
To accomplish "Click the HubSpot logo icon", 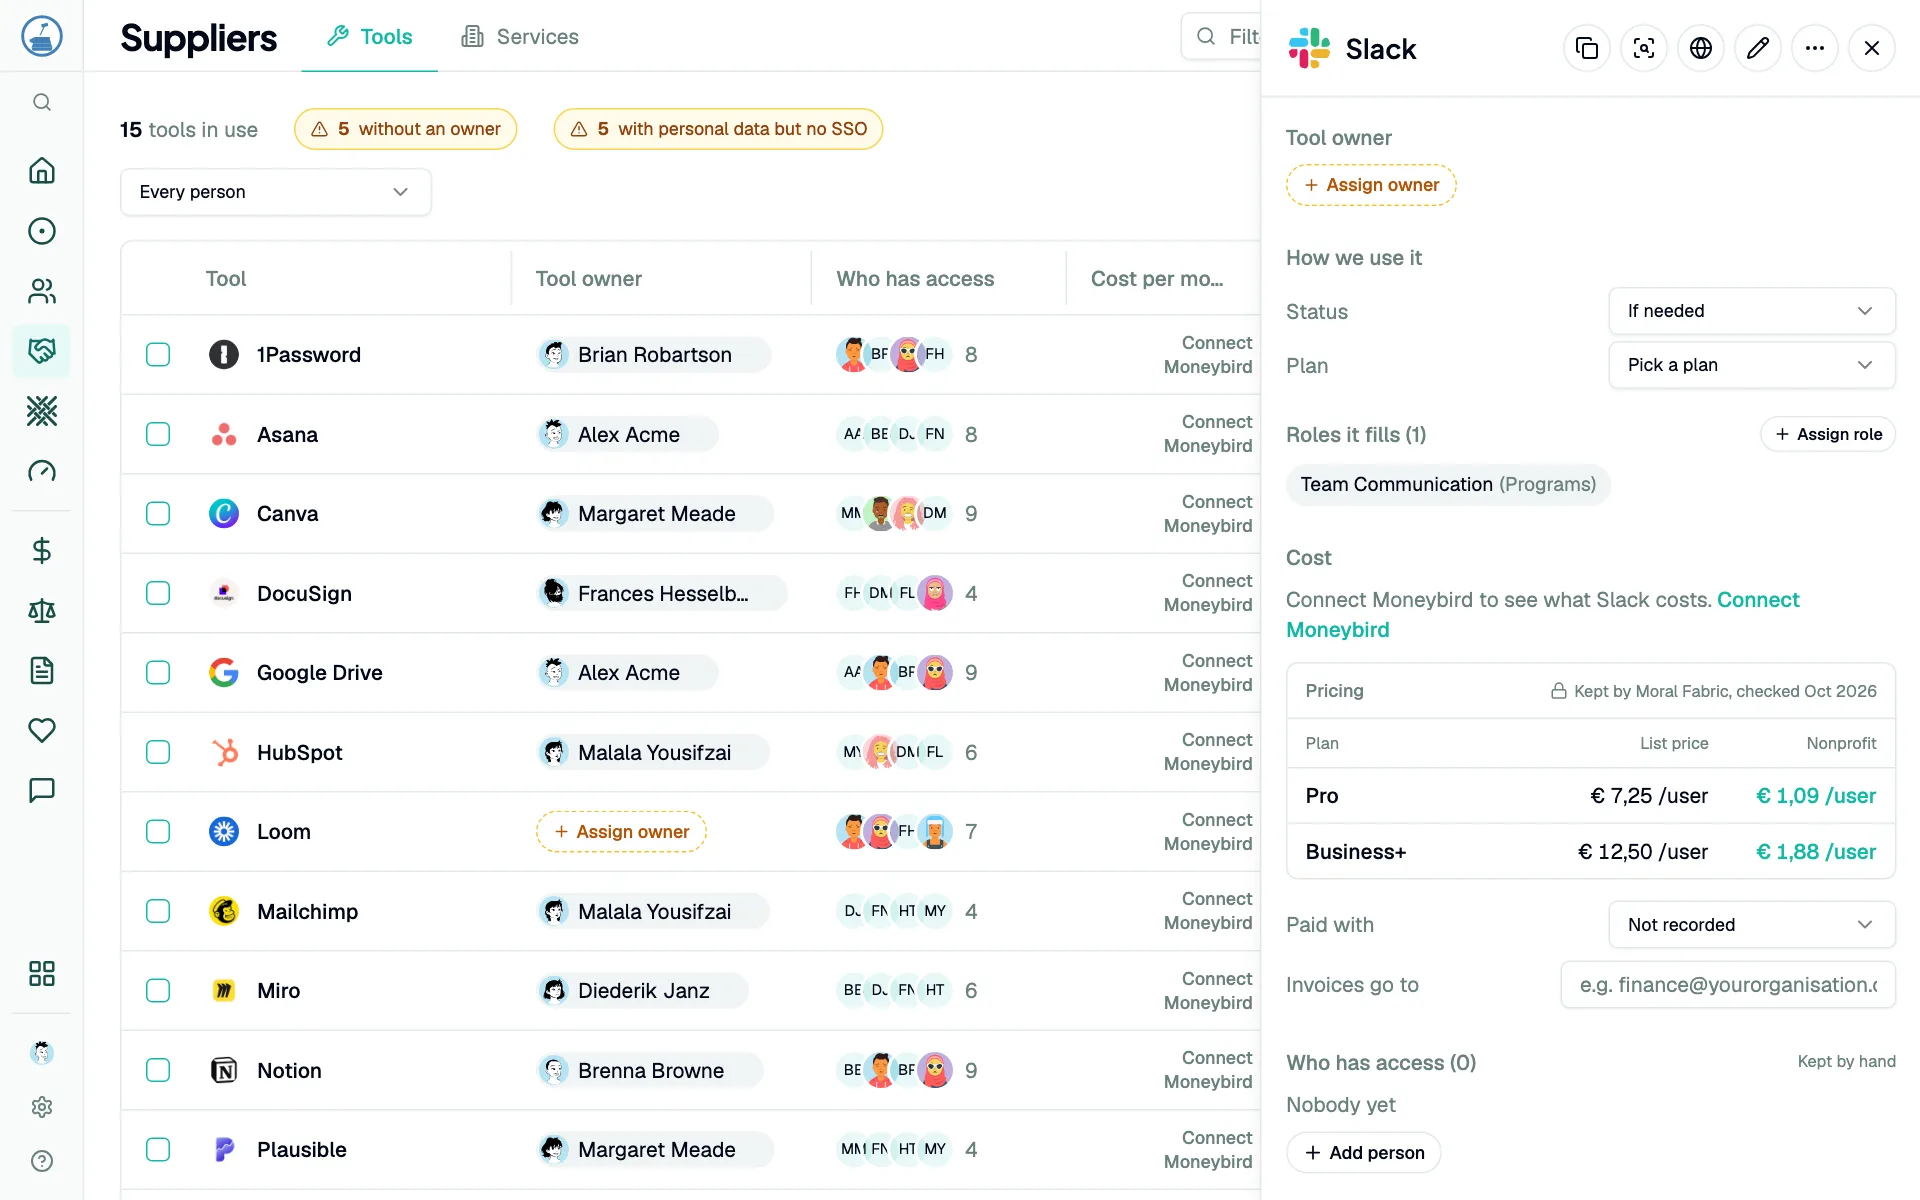I will pyautogui.click(x=224, y=752).
